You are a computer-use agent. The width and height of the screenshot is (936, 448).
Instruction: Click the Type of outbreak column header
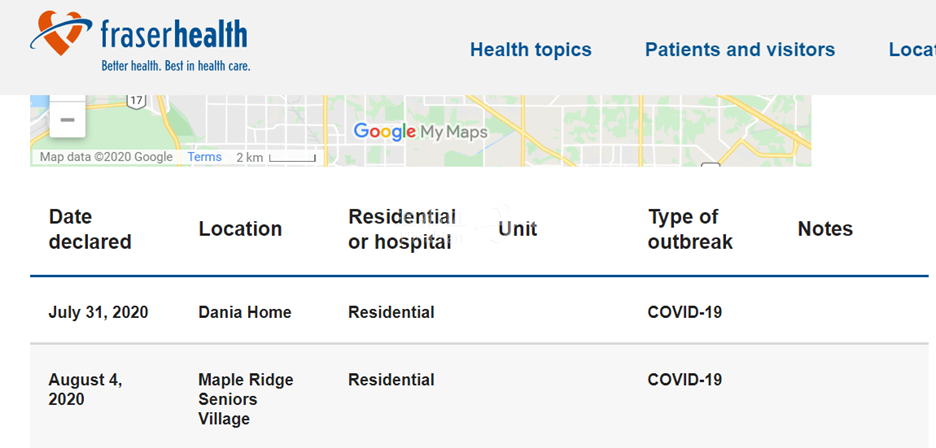point(691,229)
